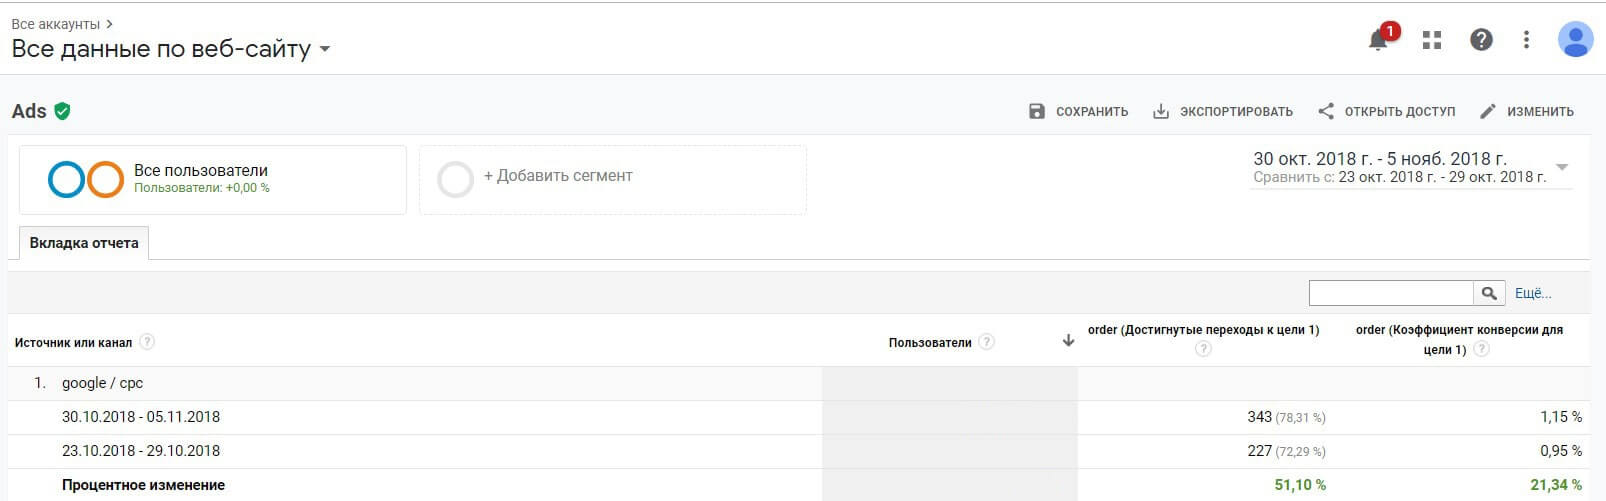The width and height of the screenshot is (1606, 501).
Task: Open the user account avatar
Action: point(1575,40)
